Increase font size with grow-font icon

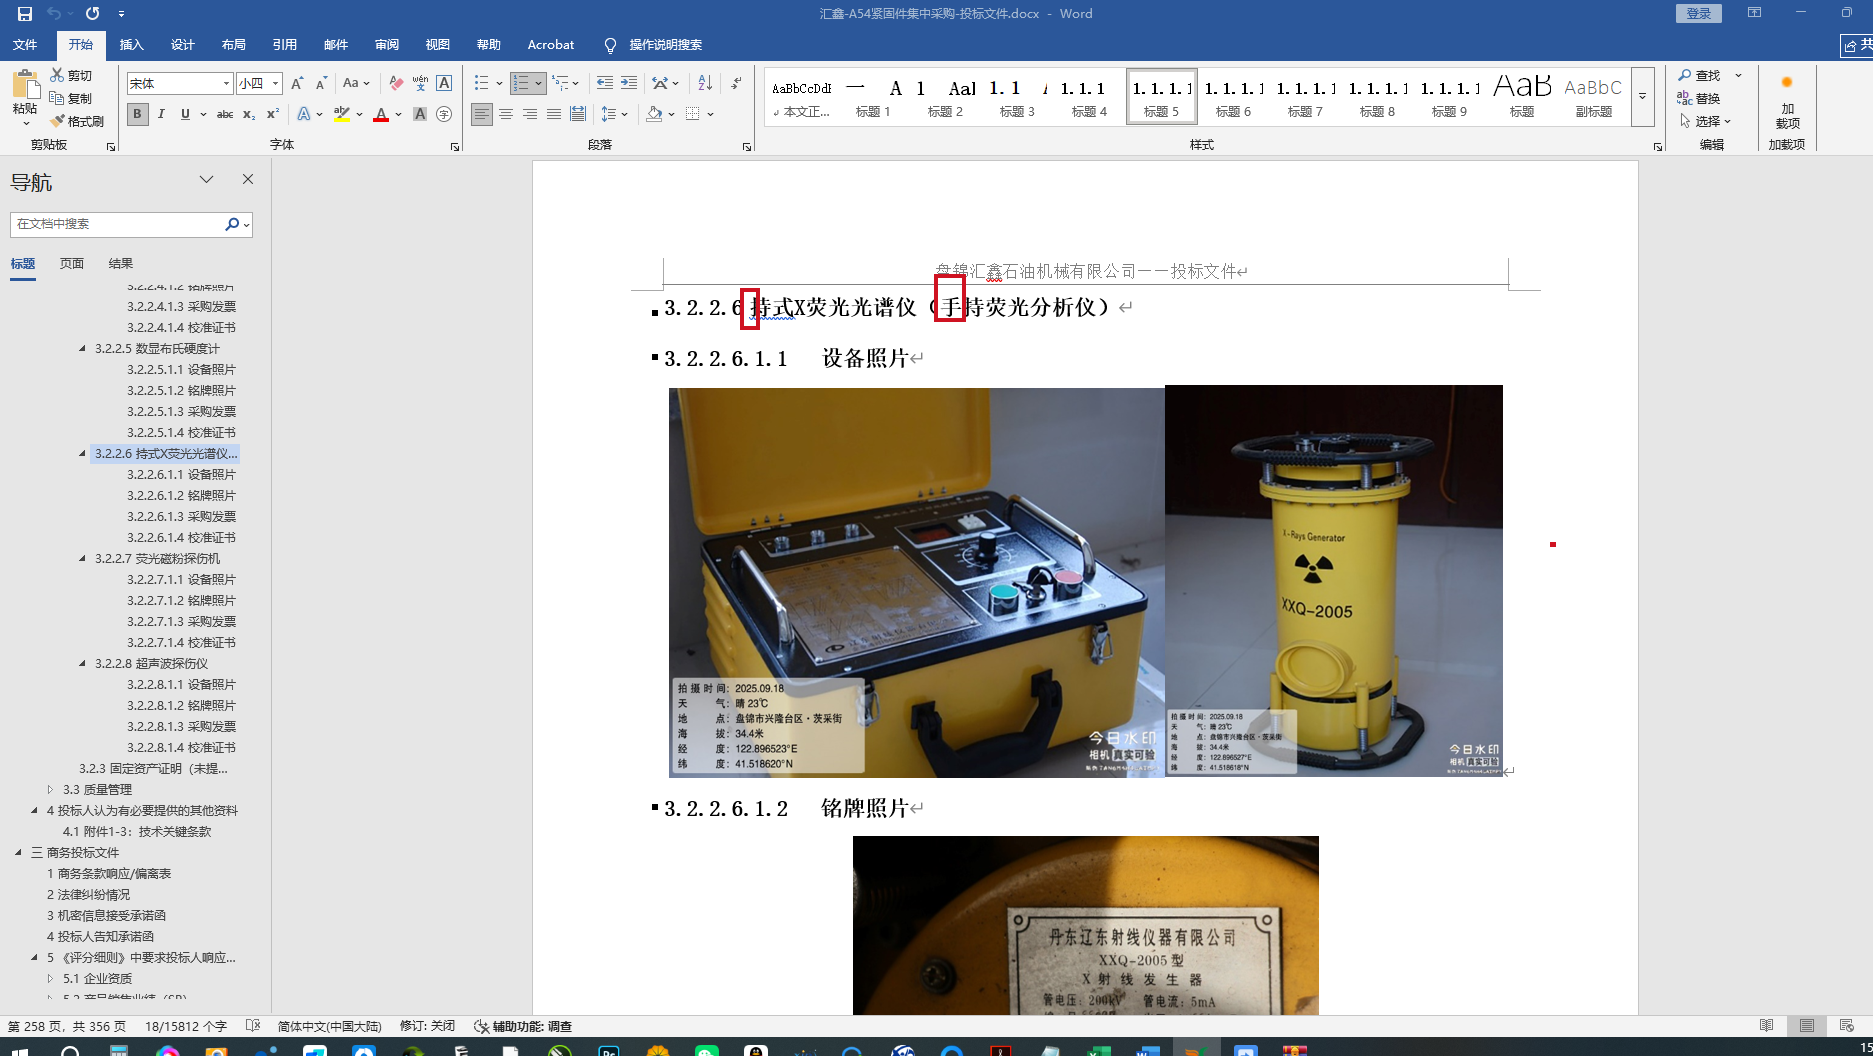click(297, 84)
